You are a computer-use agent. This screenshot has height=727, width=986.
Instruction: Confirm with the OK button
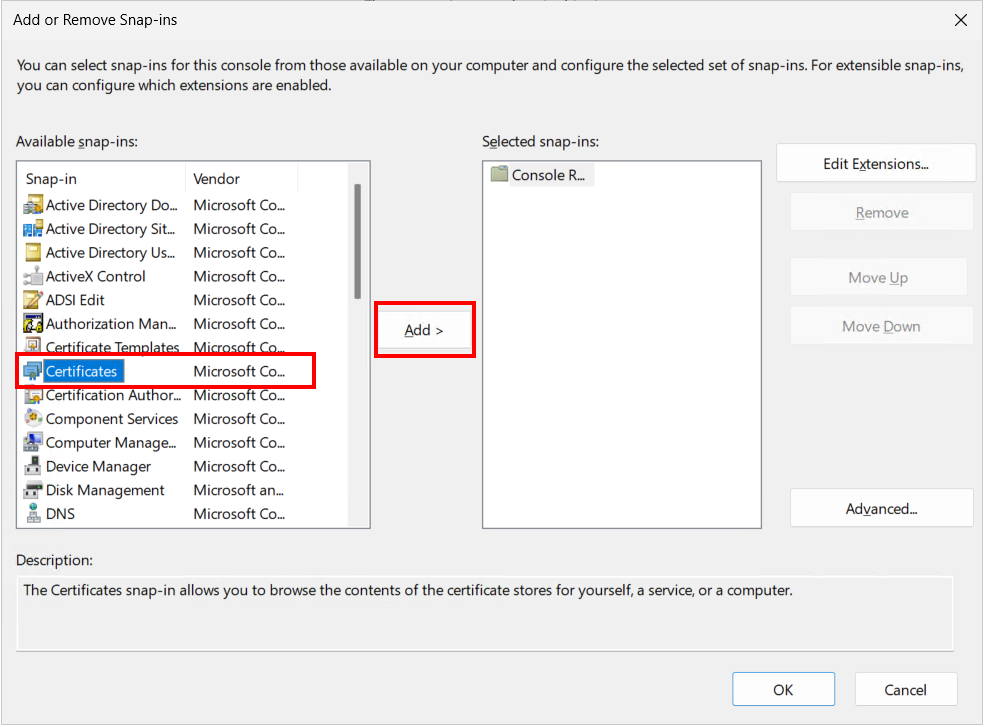[x=784, y=691]
